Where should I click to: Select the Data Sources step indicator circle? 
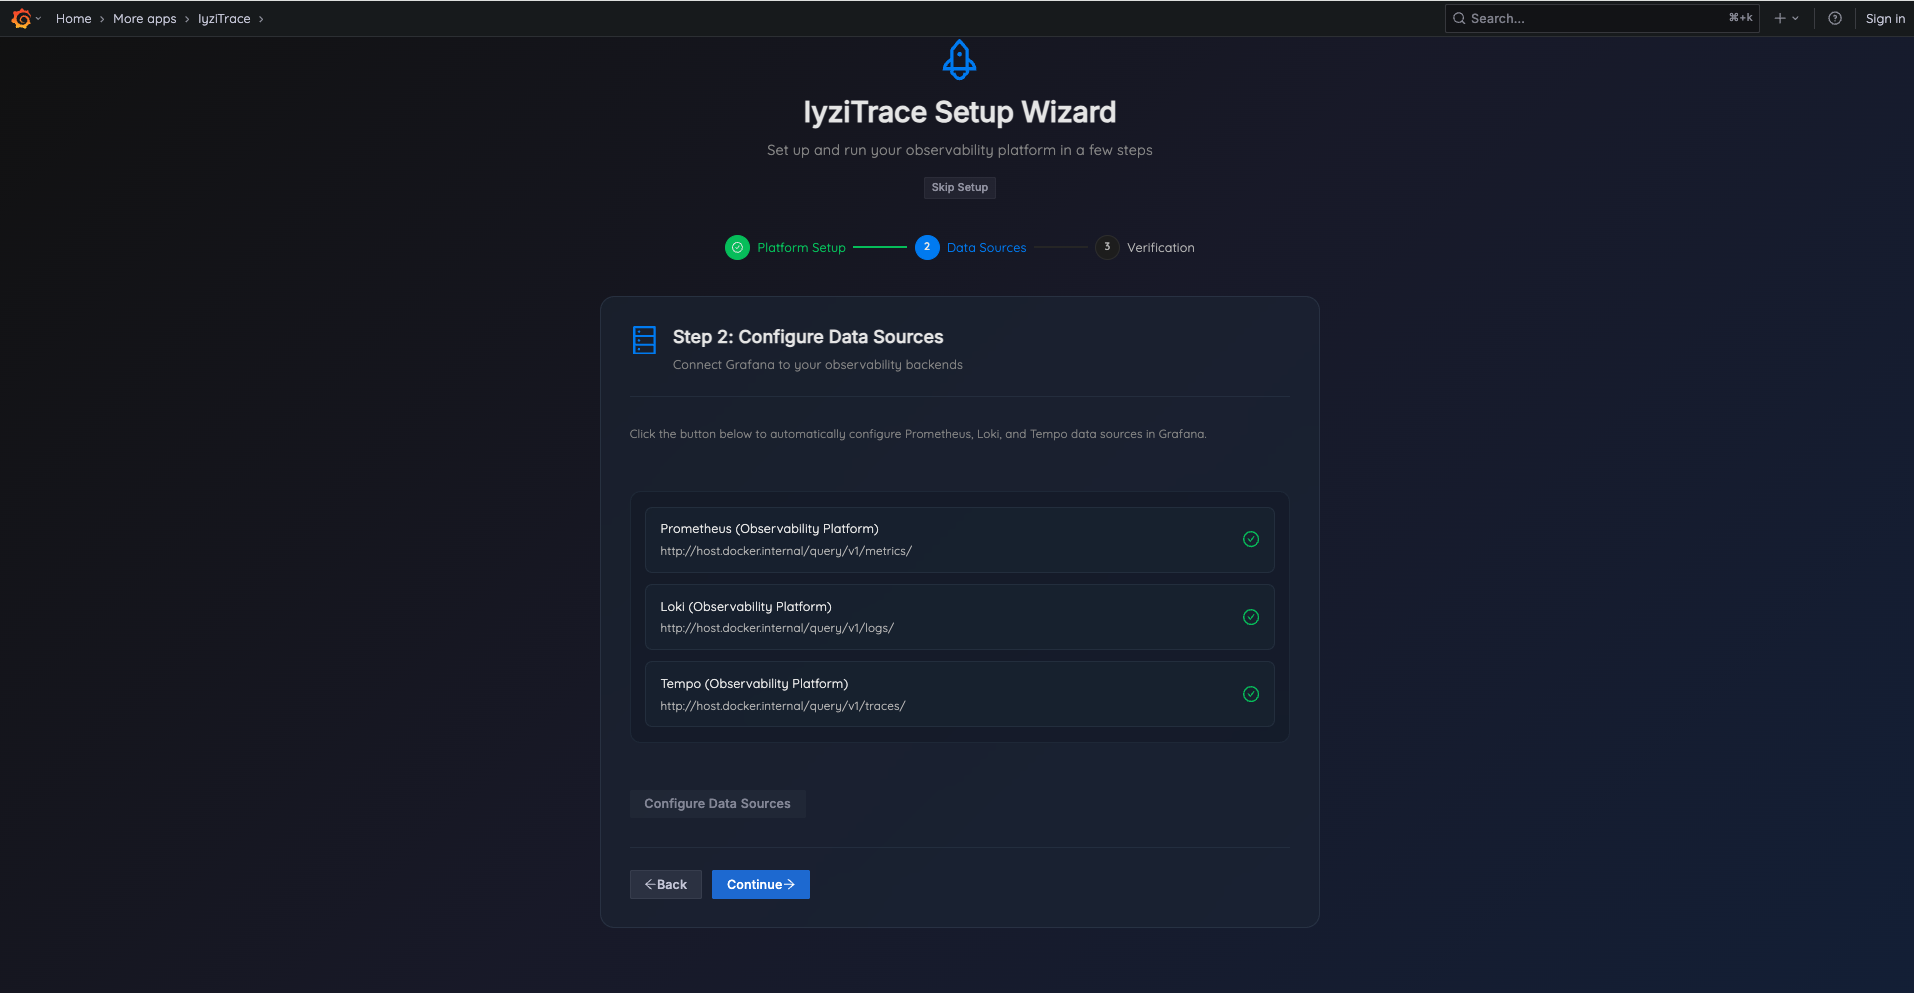point(926,247)
